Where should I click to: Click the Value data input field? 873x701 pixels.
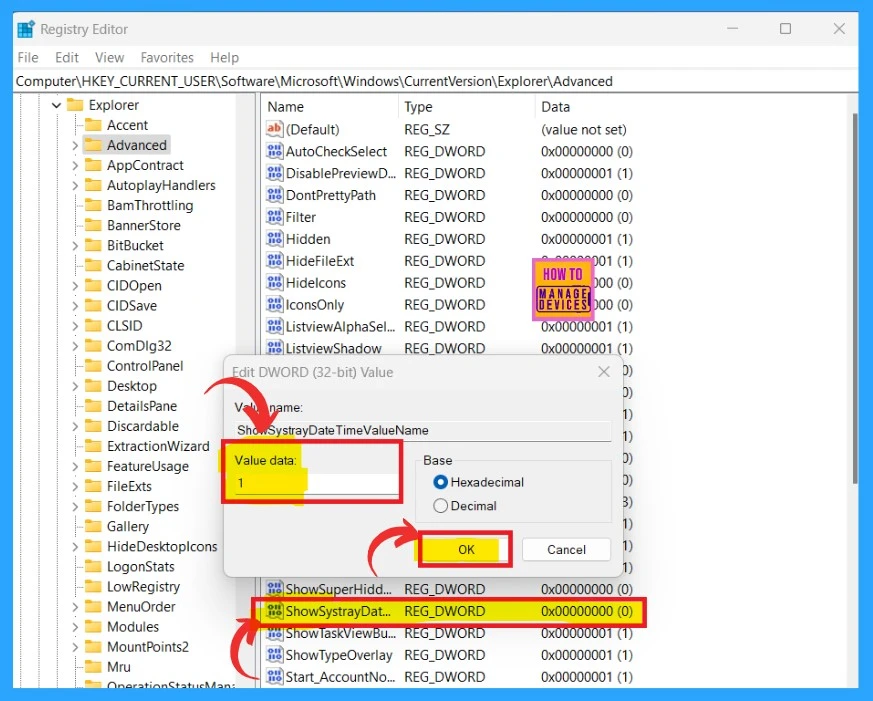click(316, 483)
